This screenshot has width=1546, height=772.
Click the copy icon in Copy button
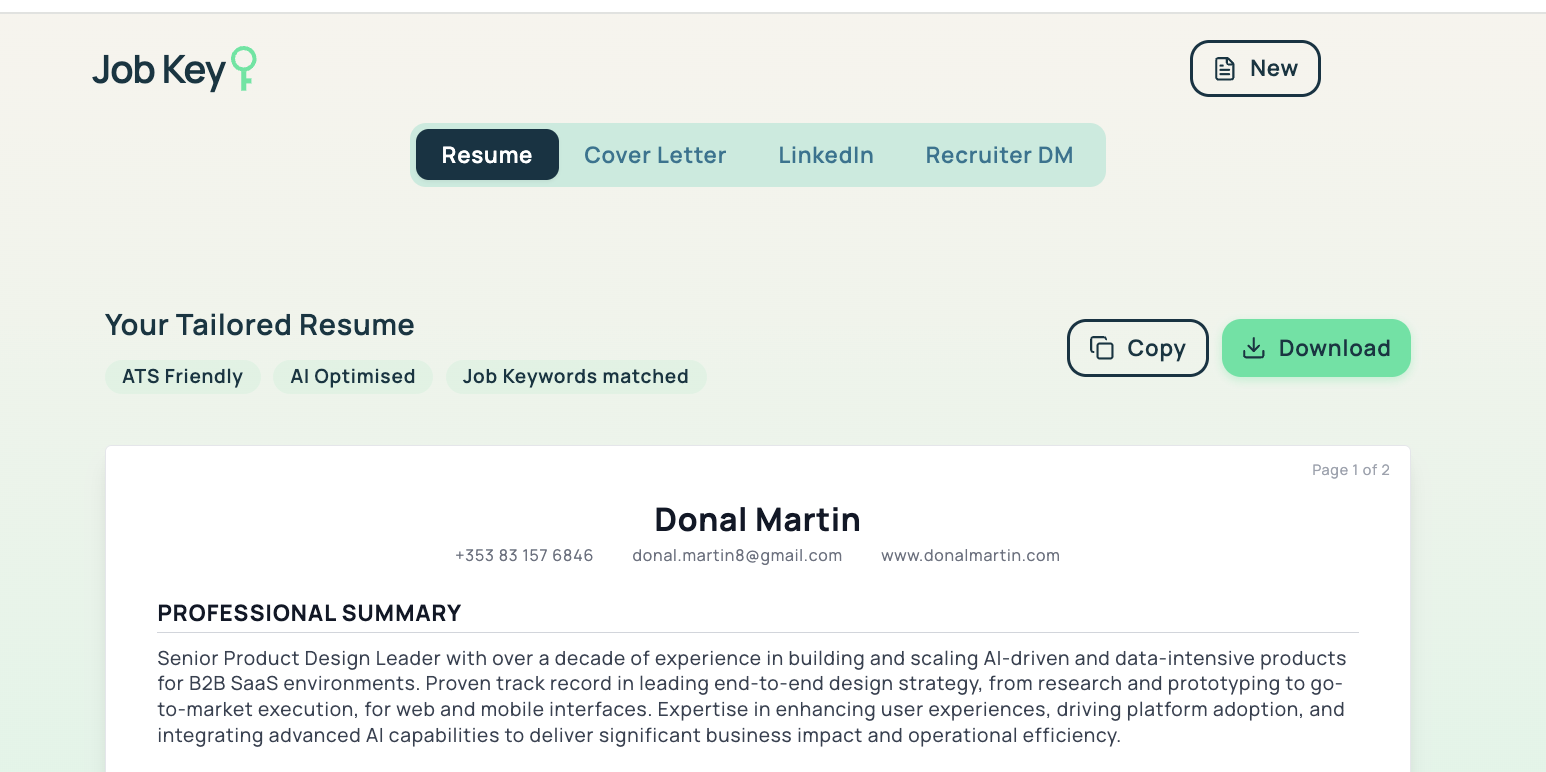(x=1102, y=348)
